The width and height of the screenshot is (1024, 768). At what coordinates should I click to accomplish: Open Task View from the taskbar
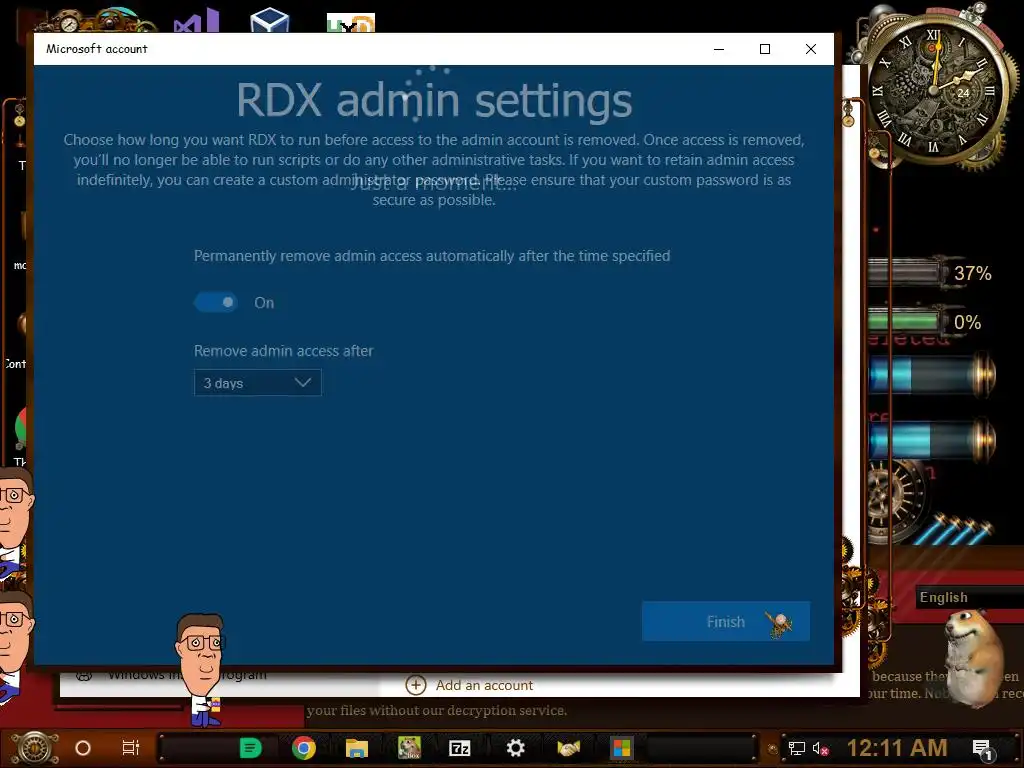click(131, 748)
